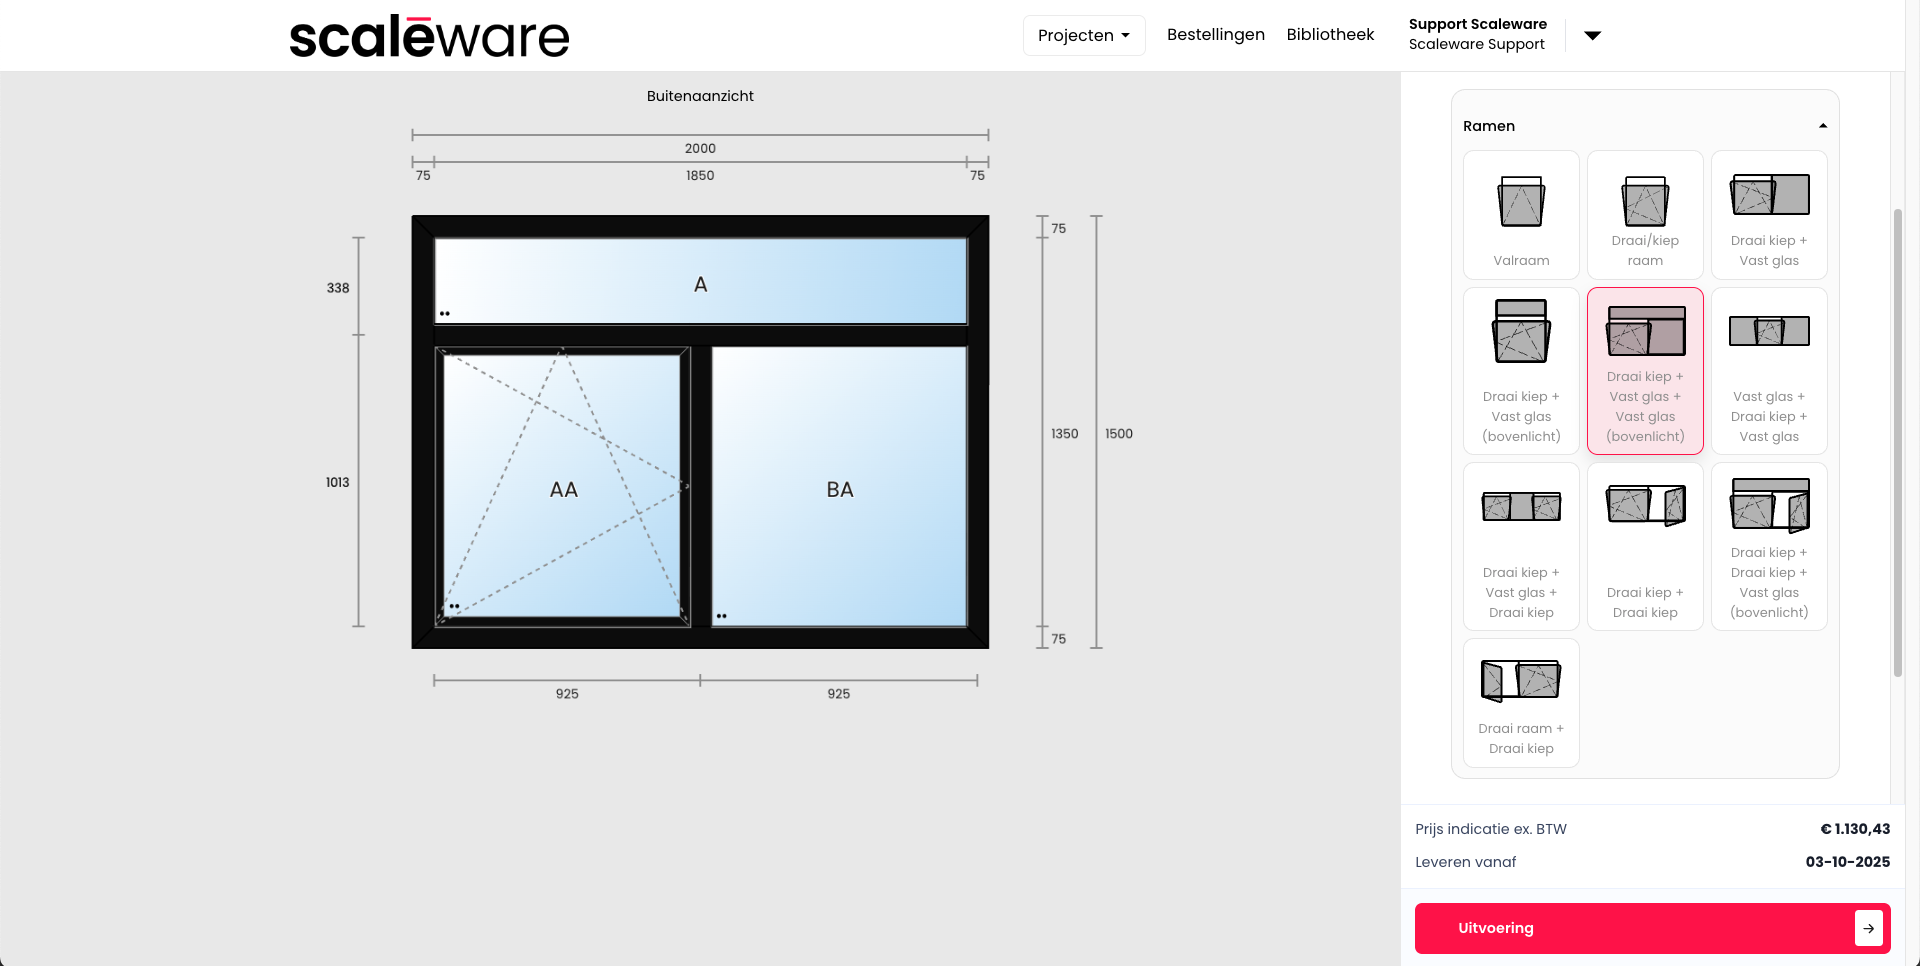The height and width of the screenshot is (966, 1920).
Task: Click the arrow icon on Uitvoering button
Action: [x=1868, y=928]
